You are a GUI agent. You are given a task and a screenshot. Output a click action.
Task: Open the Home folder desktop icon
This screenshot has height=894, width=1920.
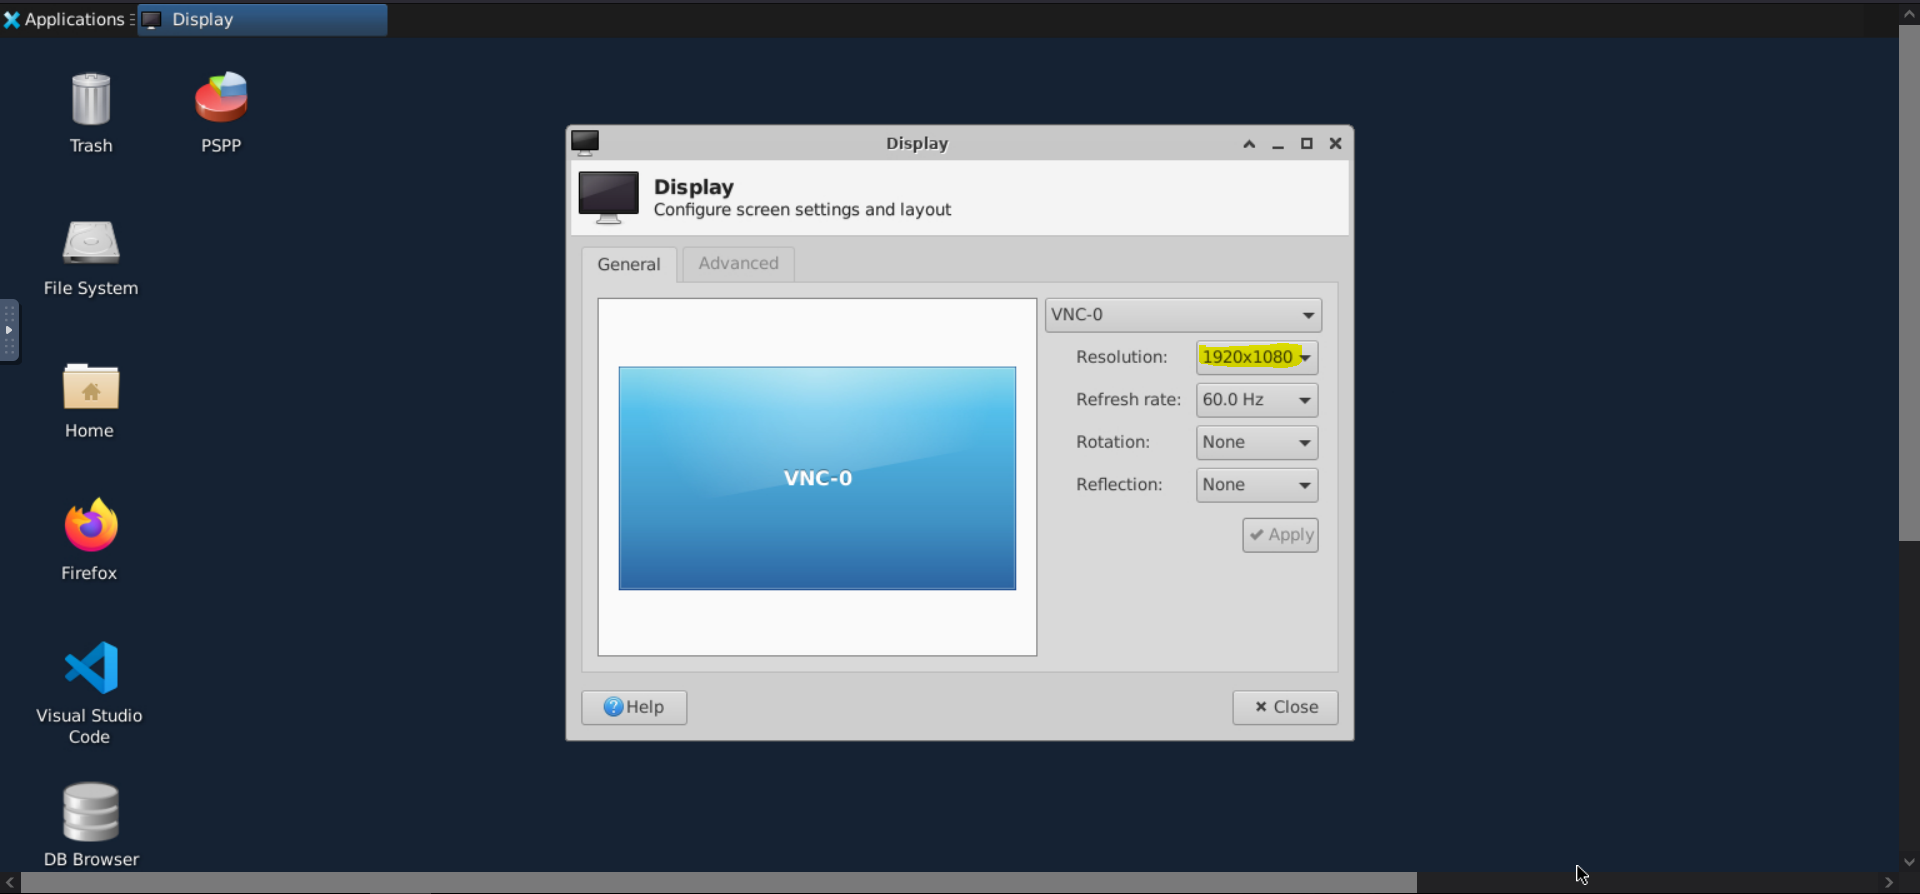point(90,401)
